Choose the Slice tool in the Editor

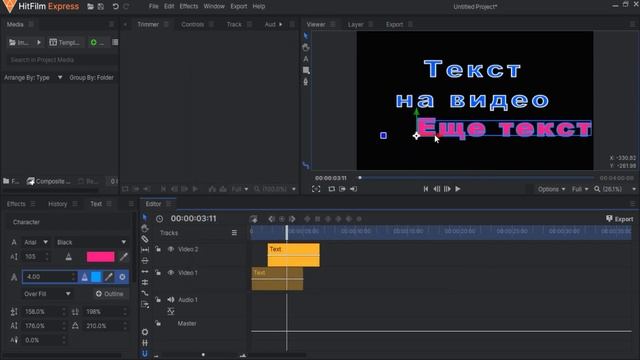(145, 239)
